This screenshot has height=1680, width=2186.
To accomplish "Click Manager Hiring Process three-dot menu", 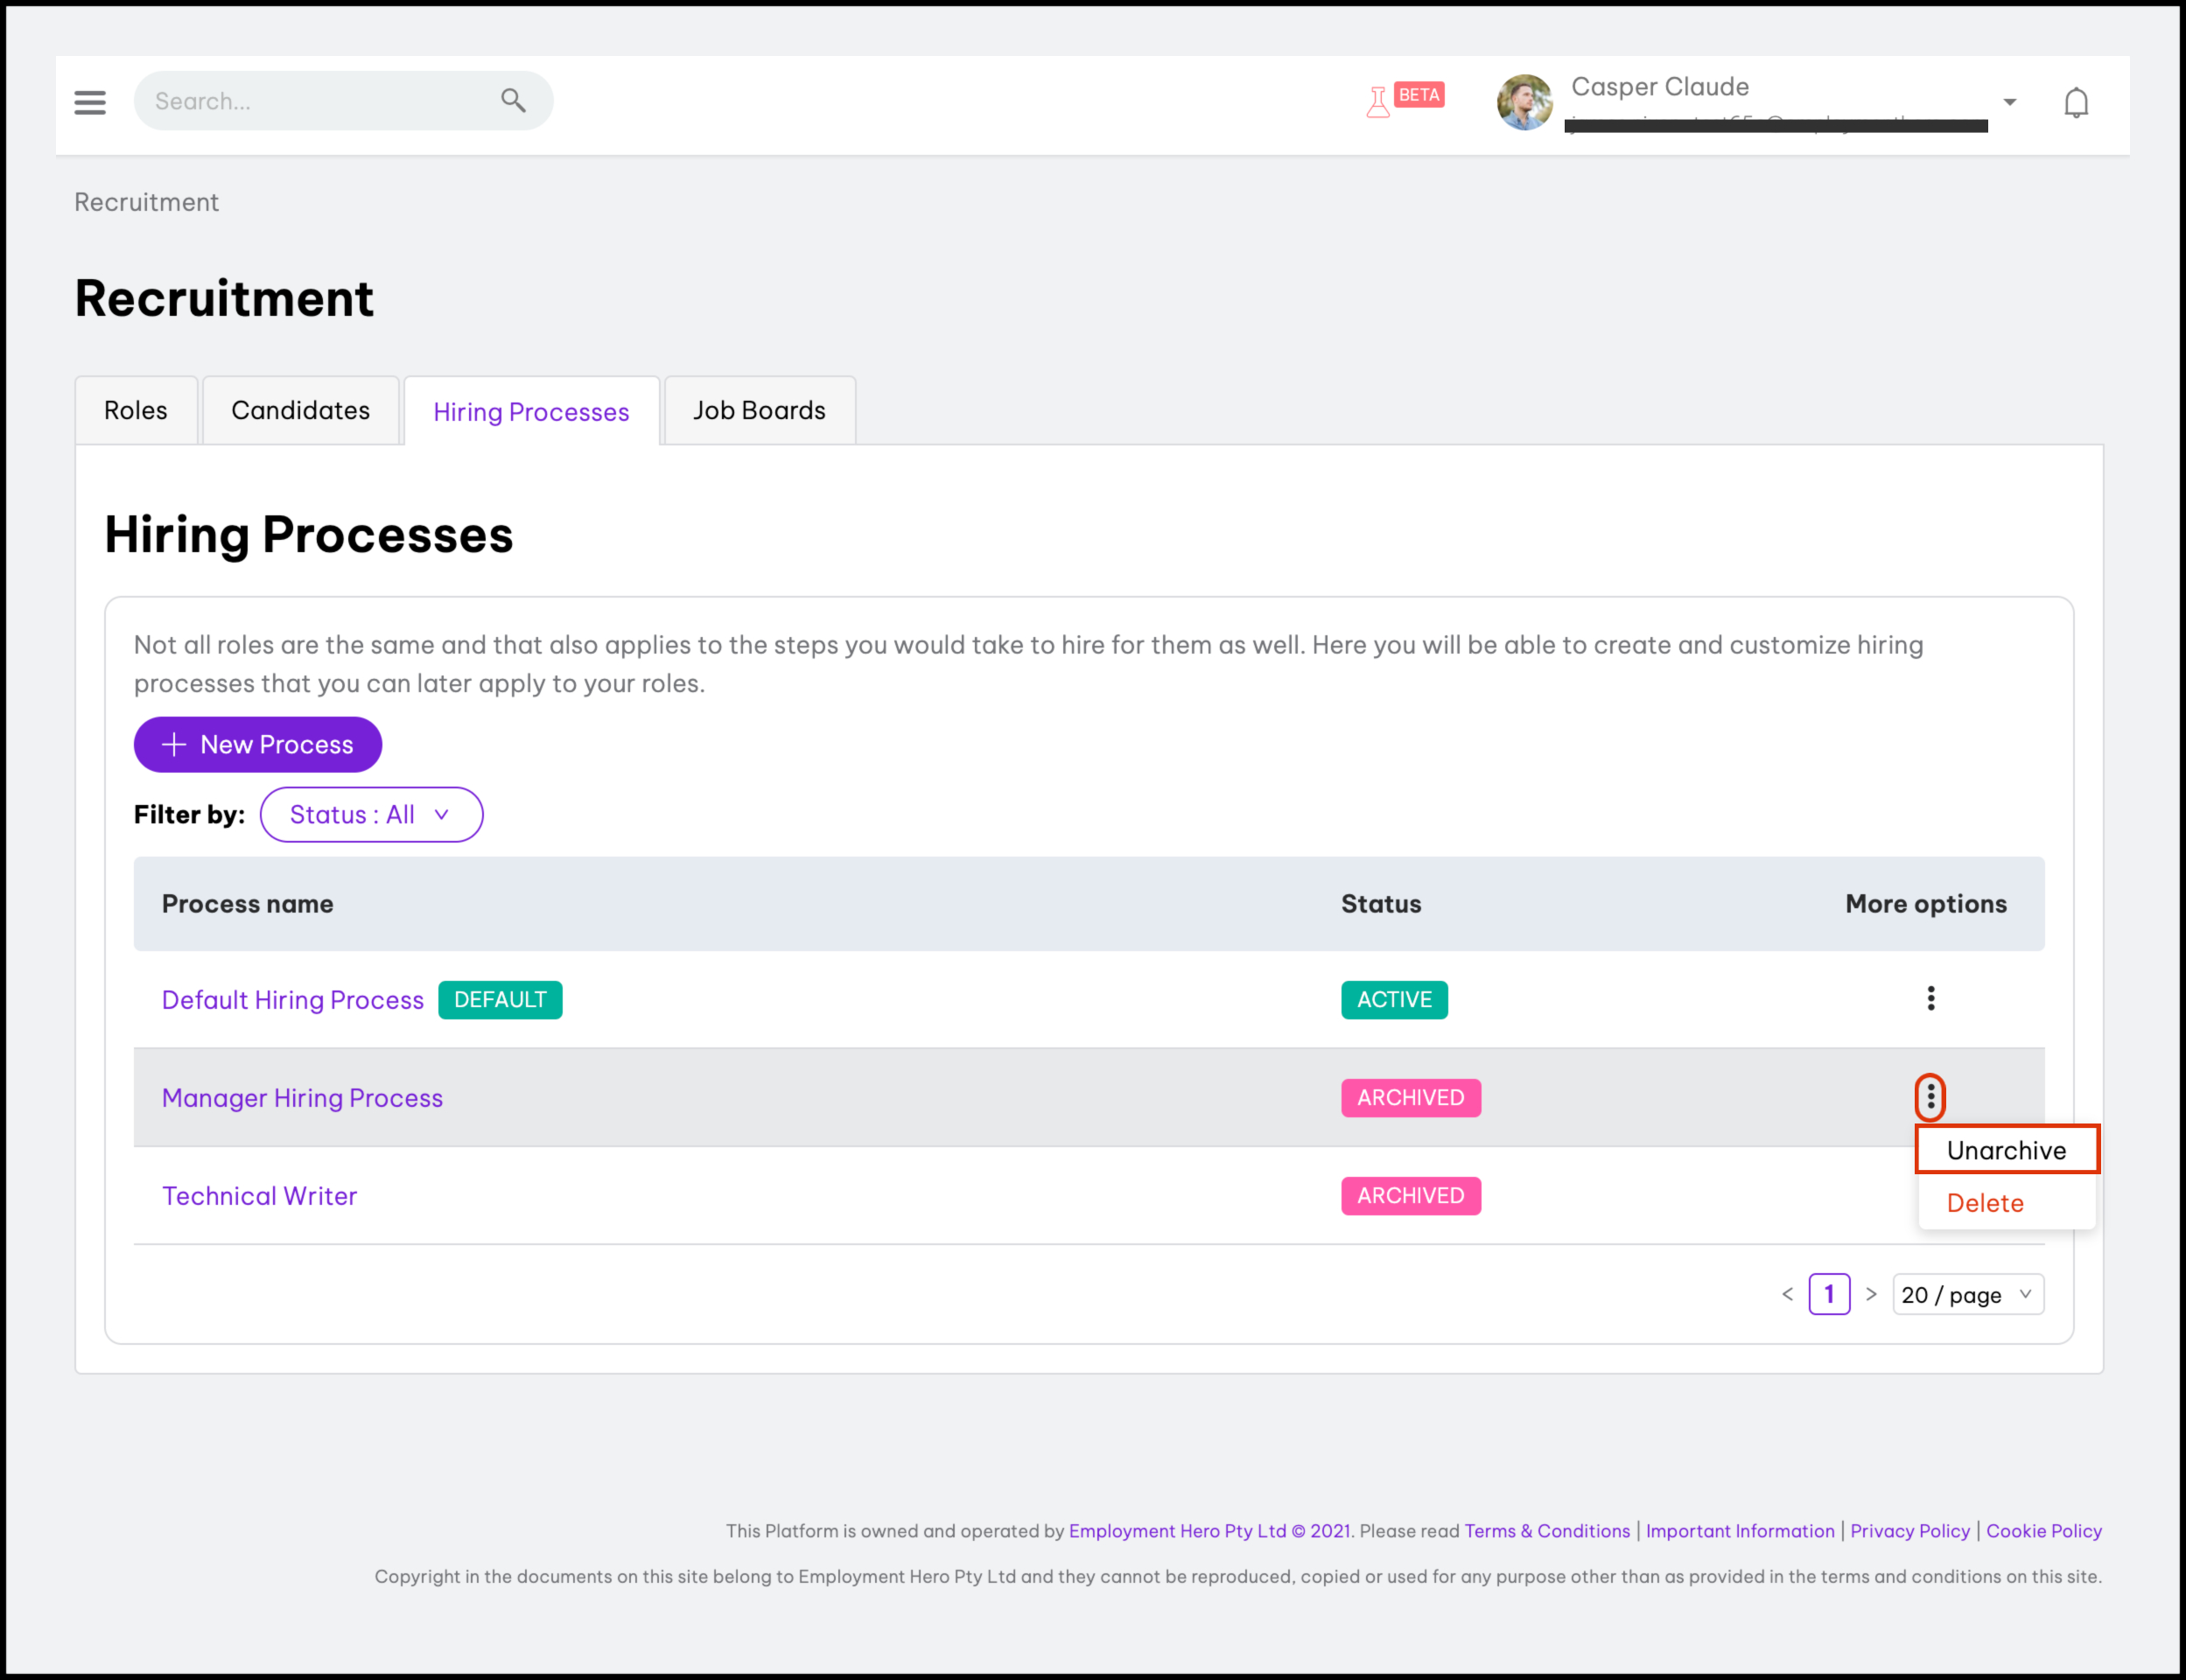I will (x=1930, y=1097).
